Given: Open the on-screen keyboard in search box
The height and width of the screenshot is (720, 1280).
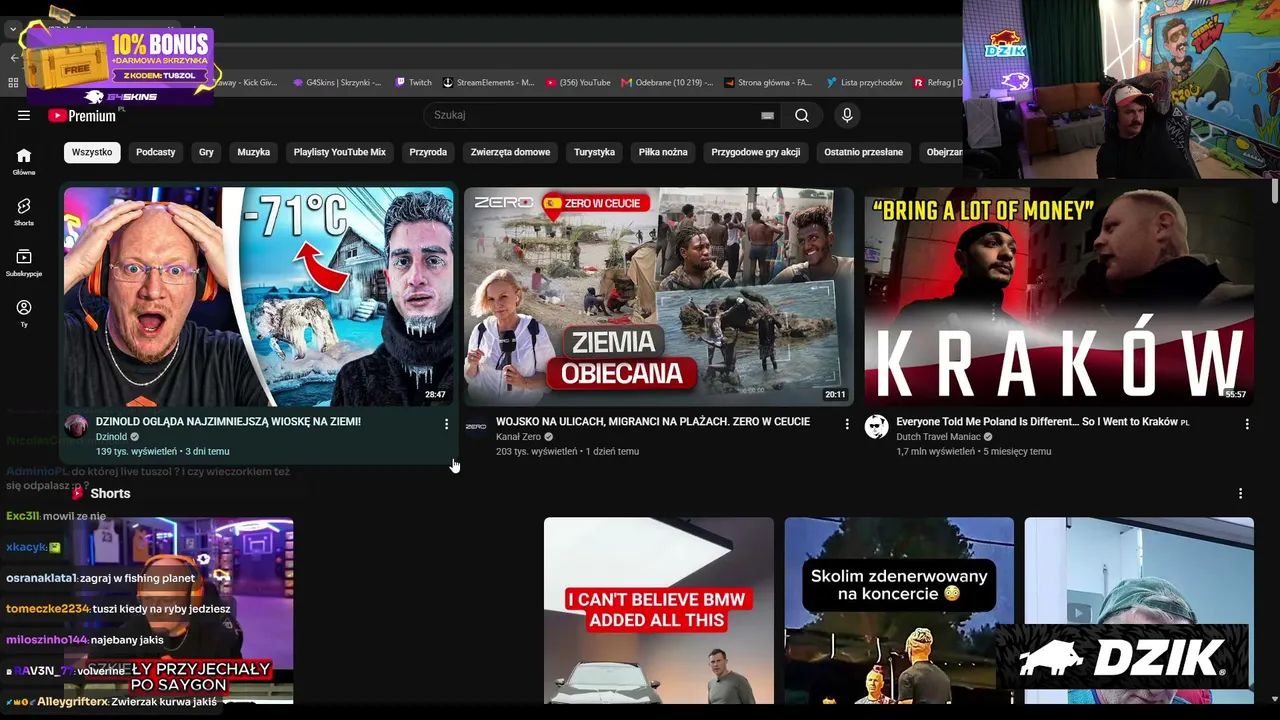Looking at the screenshot, I should pos(767,115).
